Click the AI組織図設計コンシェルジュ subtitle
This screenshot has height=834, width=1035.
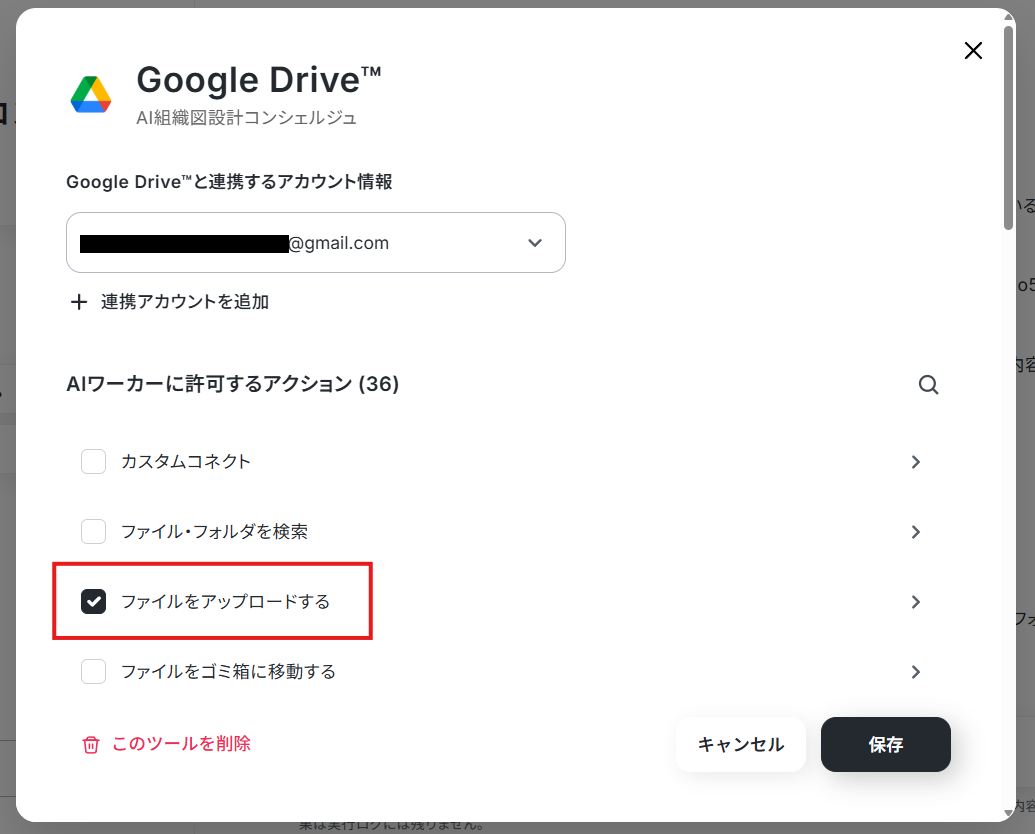pyautogui.click(x=246, y=118)
